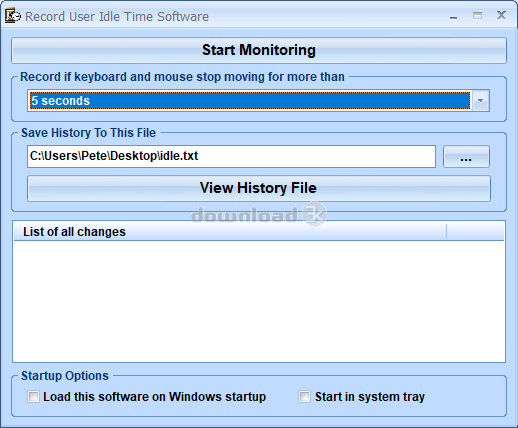Viewport: 518px width, 428px height.
Task: Click the empty second column header
Action: click(475, 231)
